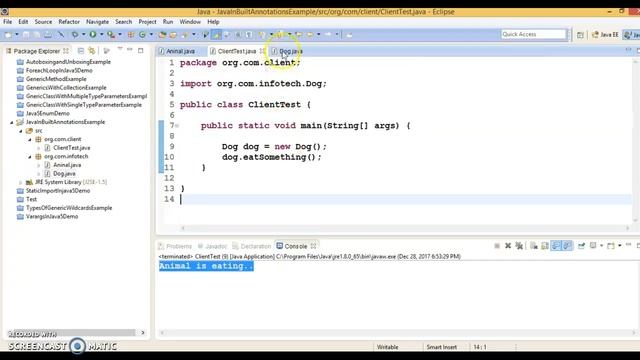Switch to Java EE perspective
Screen dimensions: 640x360
pyautogui.click(x=605, y=35)
